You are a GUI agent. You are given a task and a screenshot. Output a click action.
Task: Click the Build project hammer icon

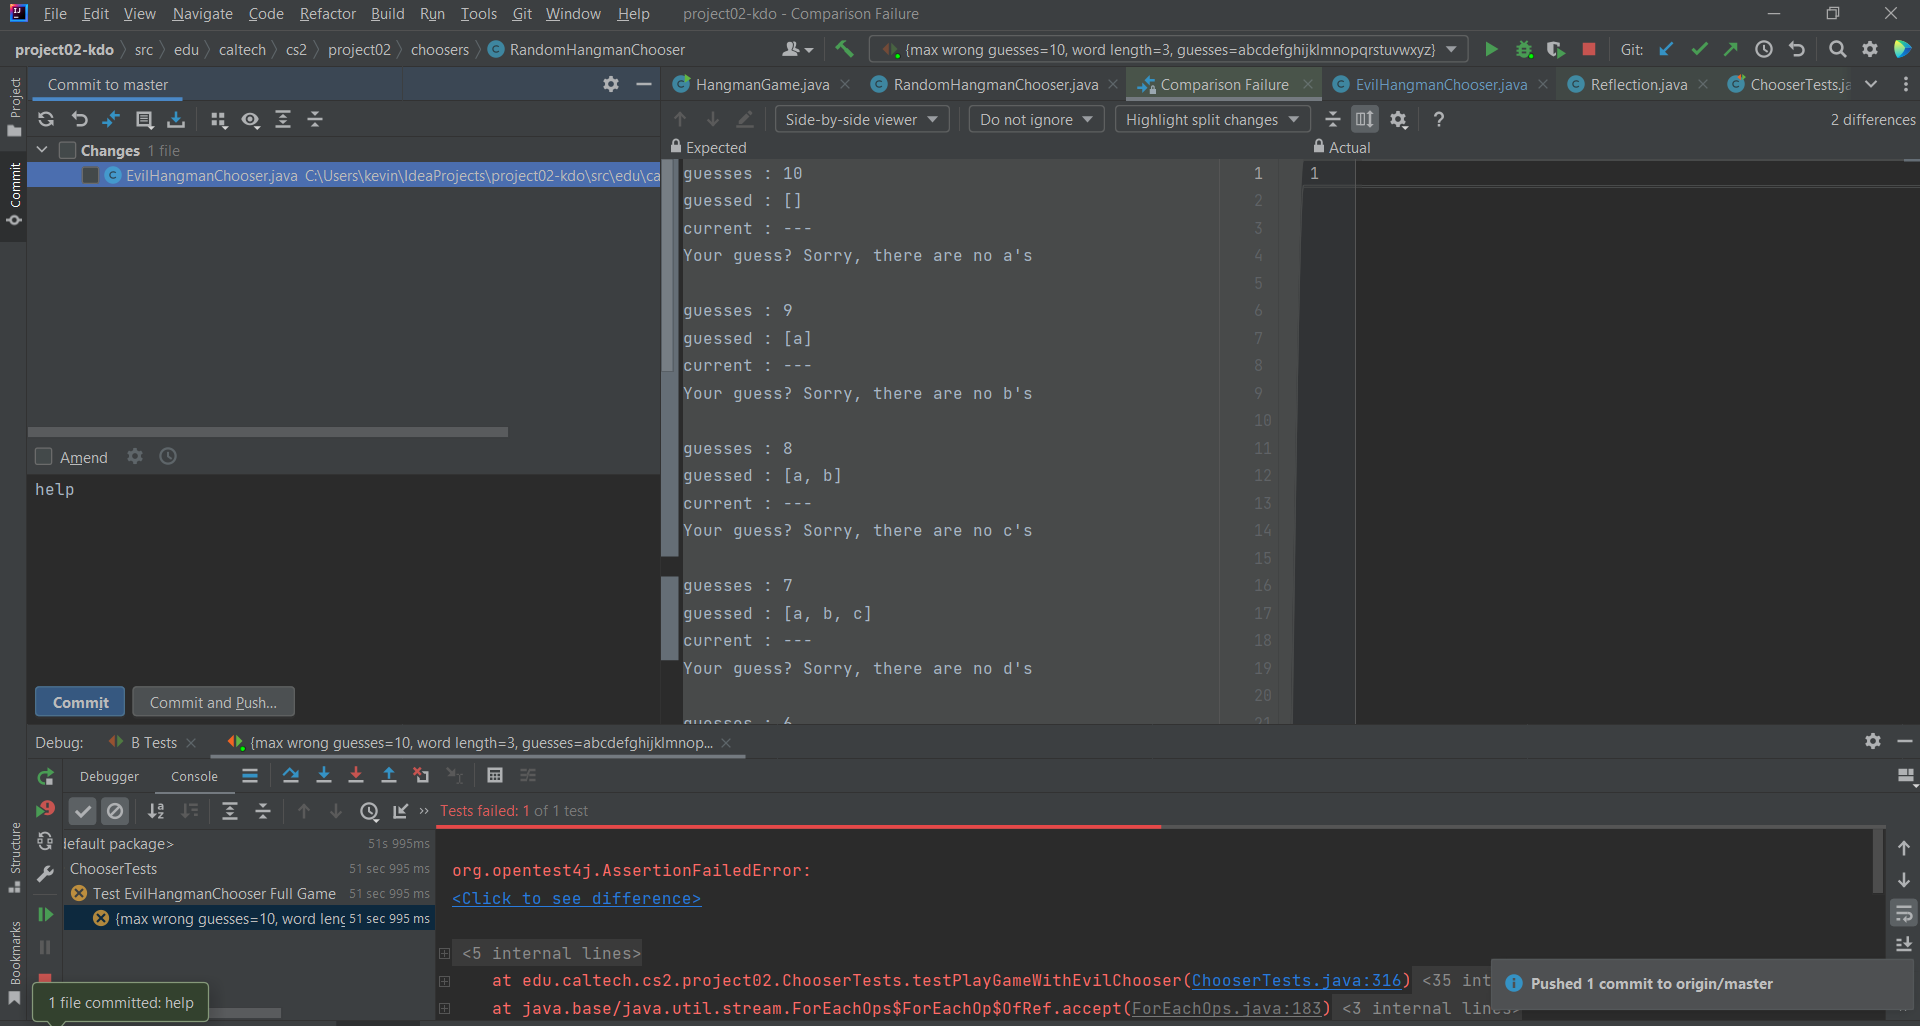[845, 49]
